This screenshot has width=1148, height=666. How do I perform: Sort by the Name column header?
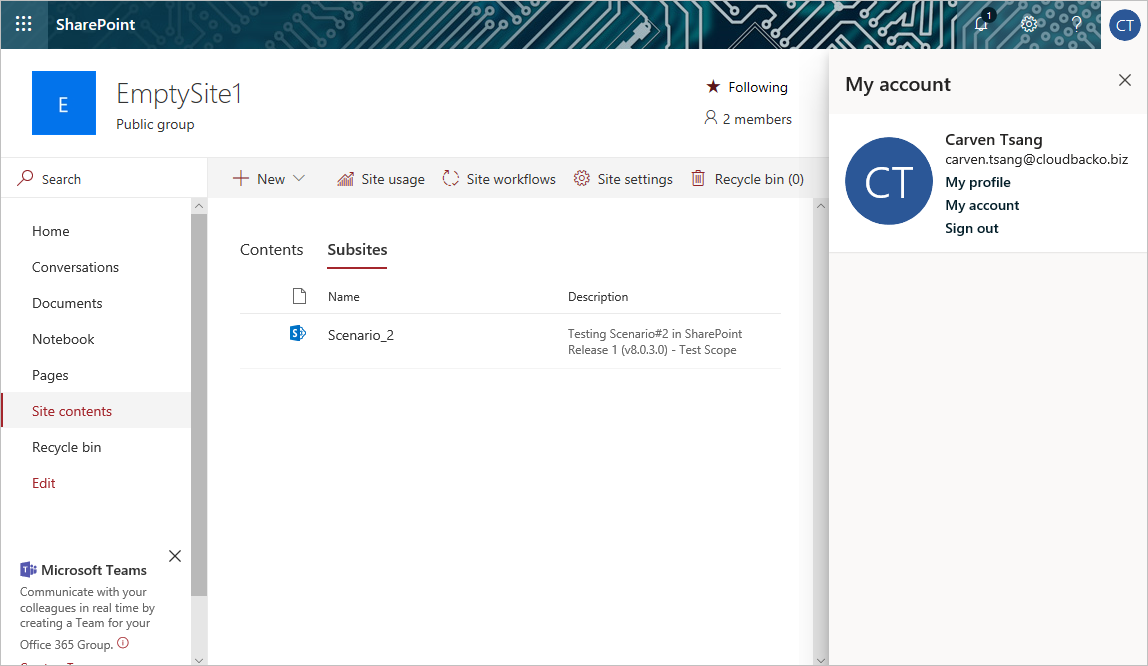[343, 296]
